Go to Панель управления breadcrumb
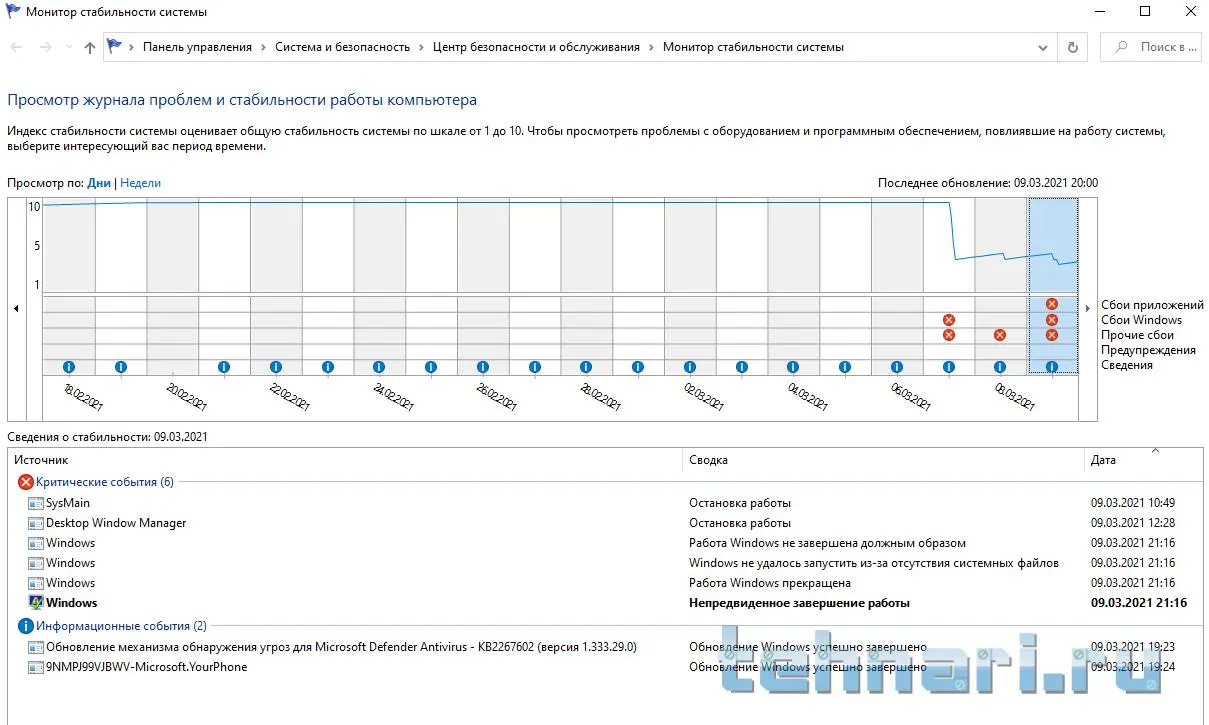1209x725 pixels. tap(197, 47)
